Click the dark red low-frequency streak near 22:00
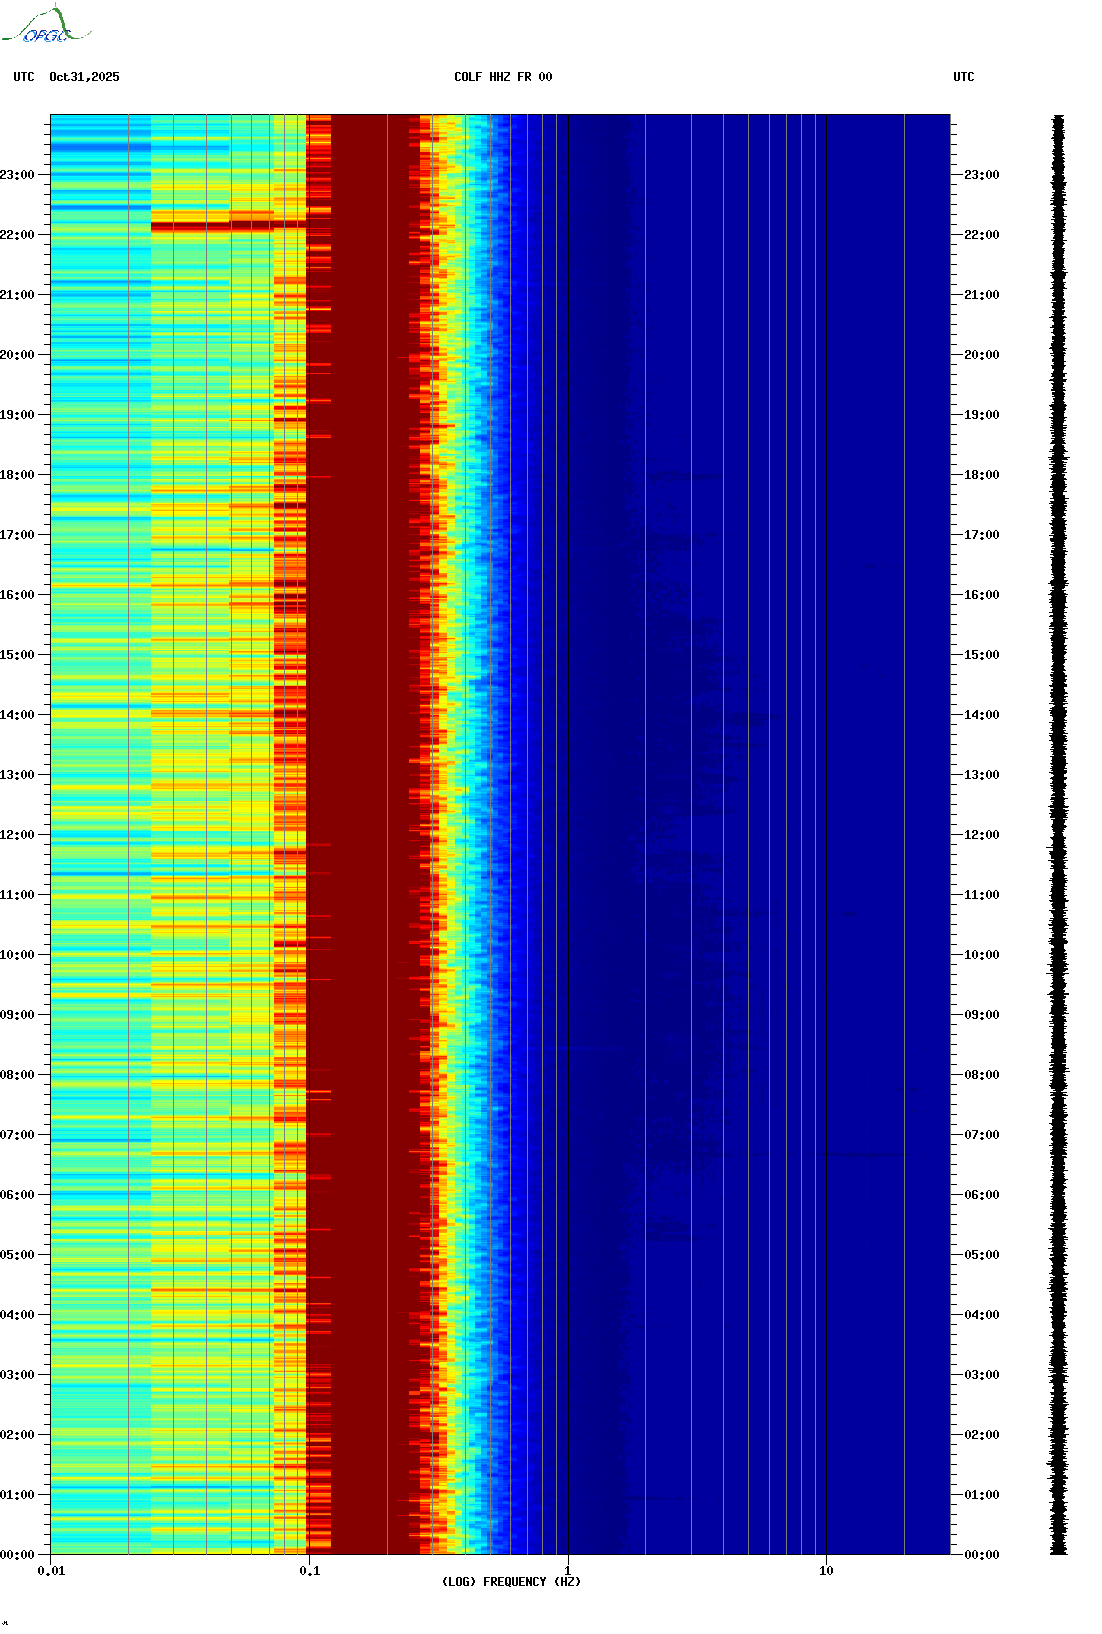Viewport: 1102px width, 1634px height. pyautogui.click(x=228, y=226)
